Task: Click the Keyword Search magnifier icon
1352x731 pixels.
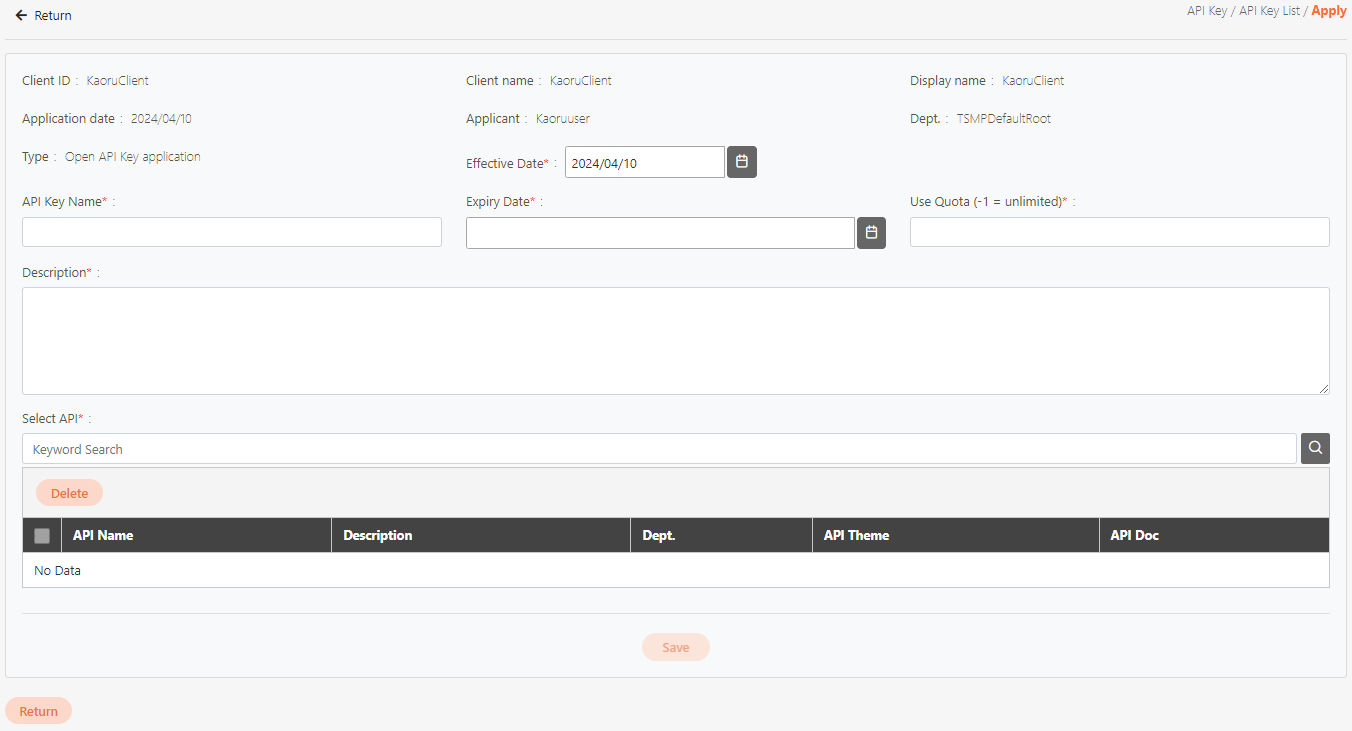Action: coord(1315,449)
